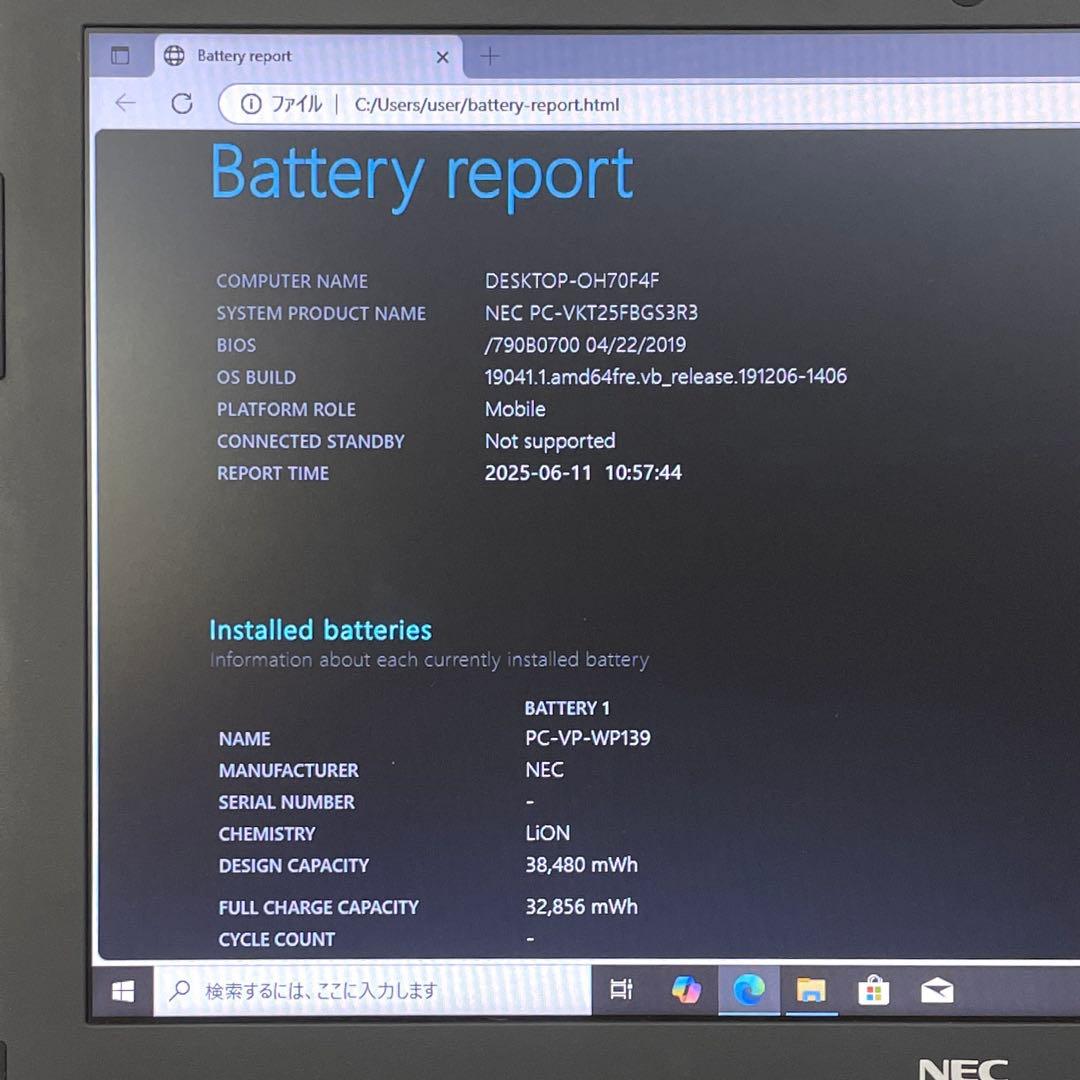Viewport: 1080px width, 1080px height.
Task: Close the Battery report tab
Action: (x=442, y=57)
